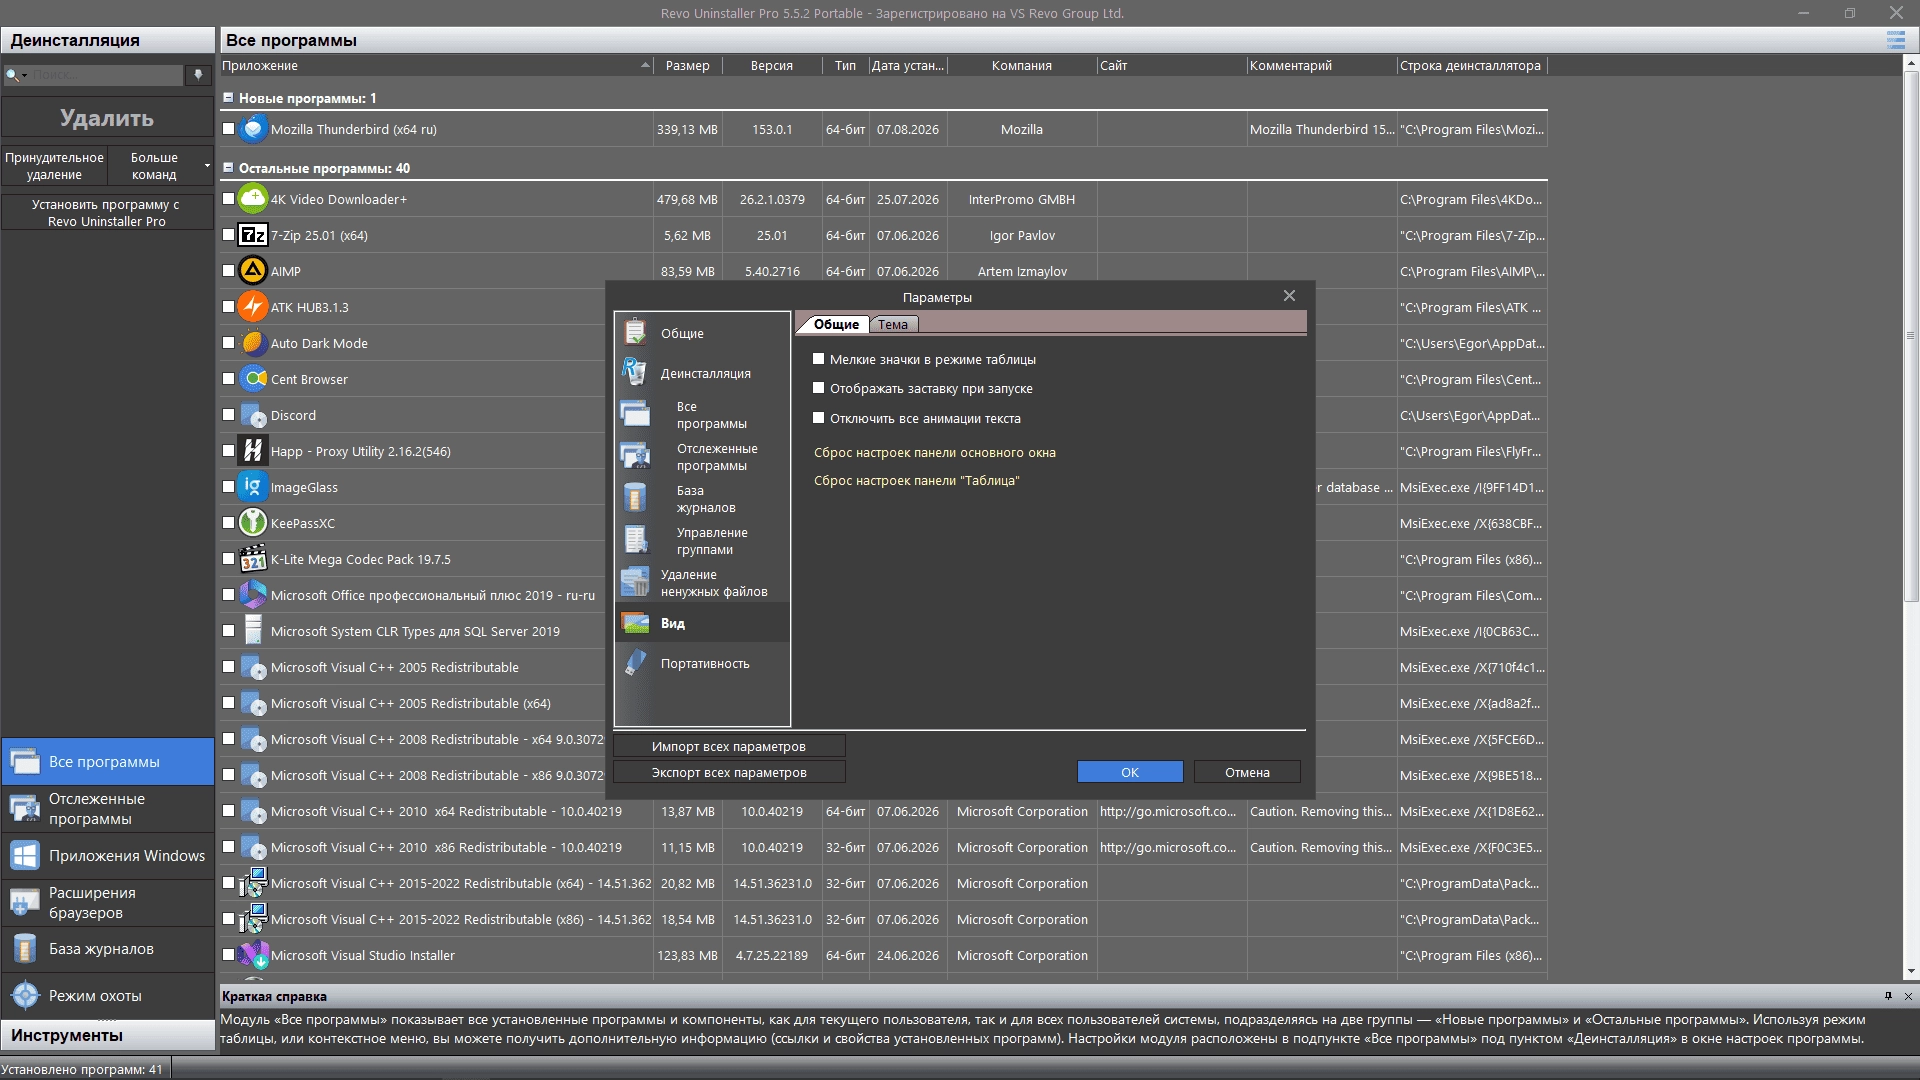Click the pin icon next to the search field
1920x1080 pixels.
pyautogui.click(x=199, y=75)
